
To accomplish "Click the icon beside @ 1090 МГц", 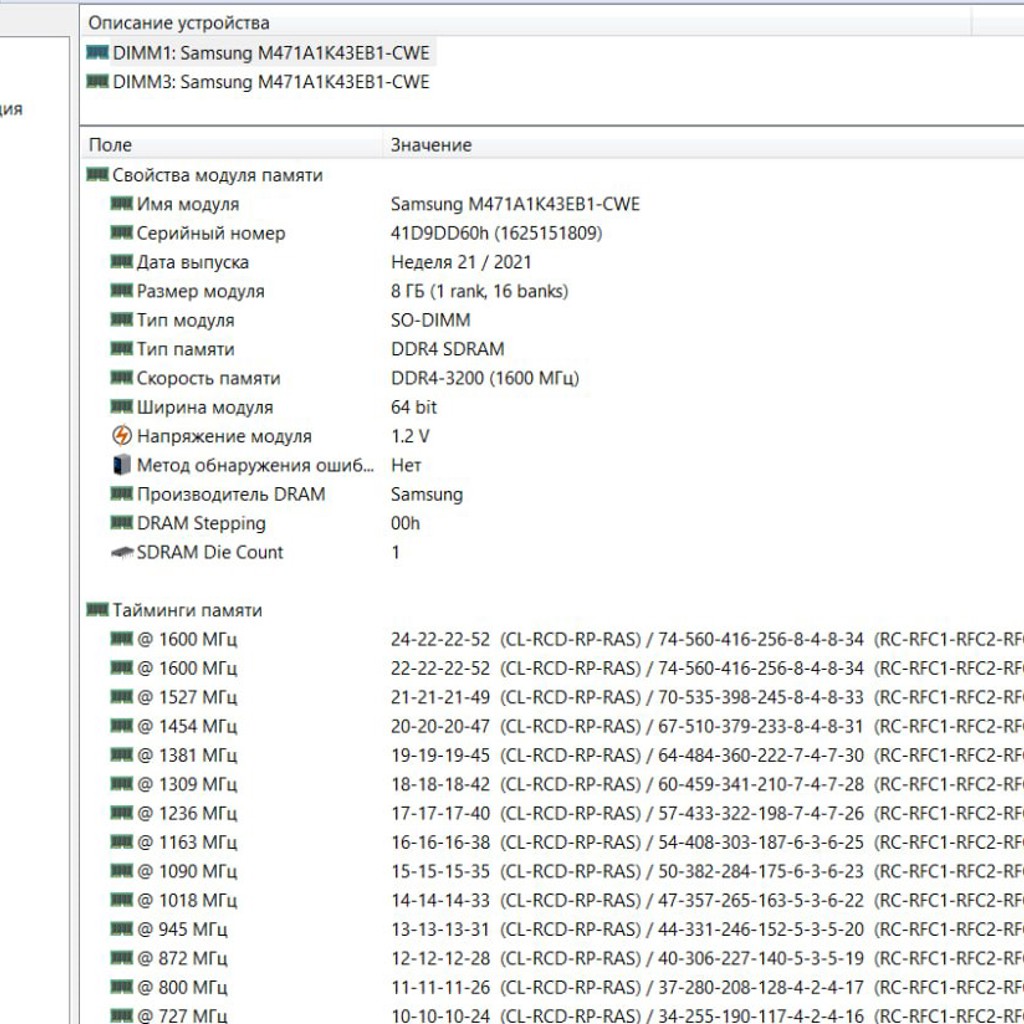I will [121, 871].
